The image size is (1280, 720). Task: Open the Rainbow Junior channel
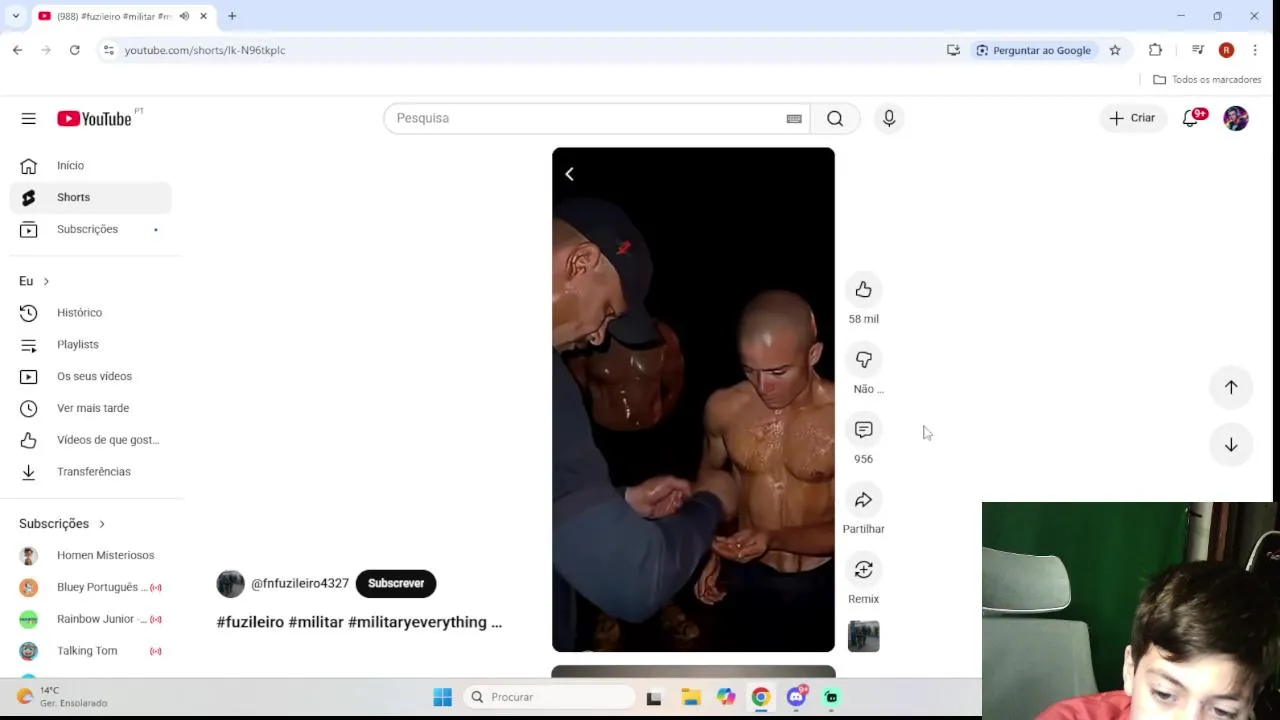click(91, 619)
